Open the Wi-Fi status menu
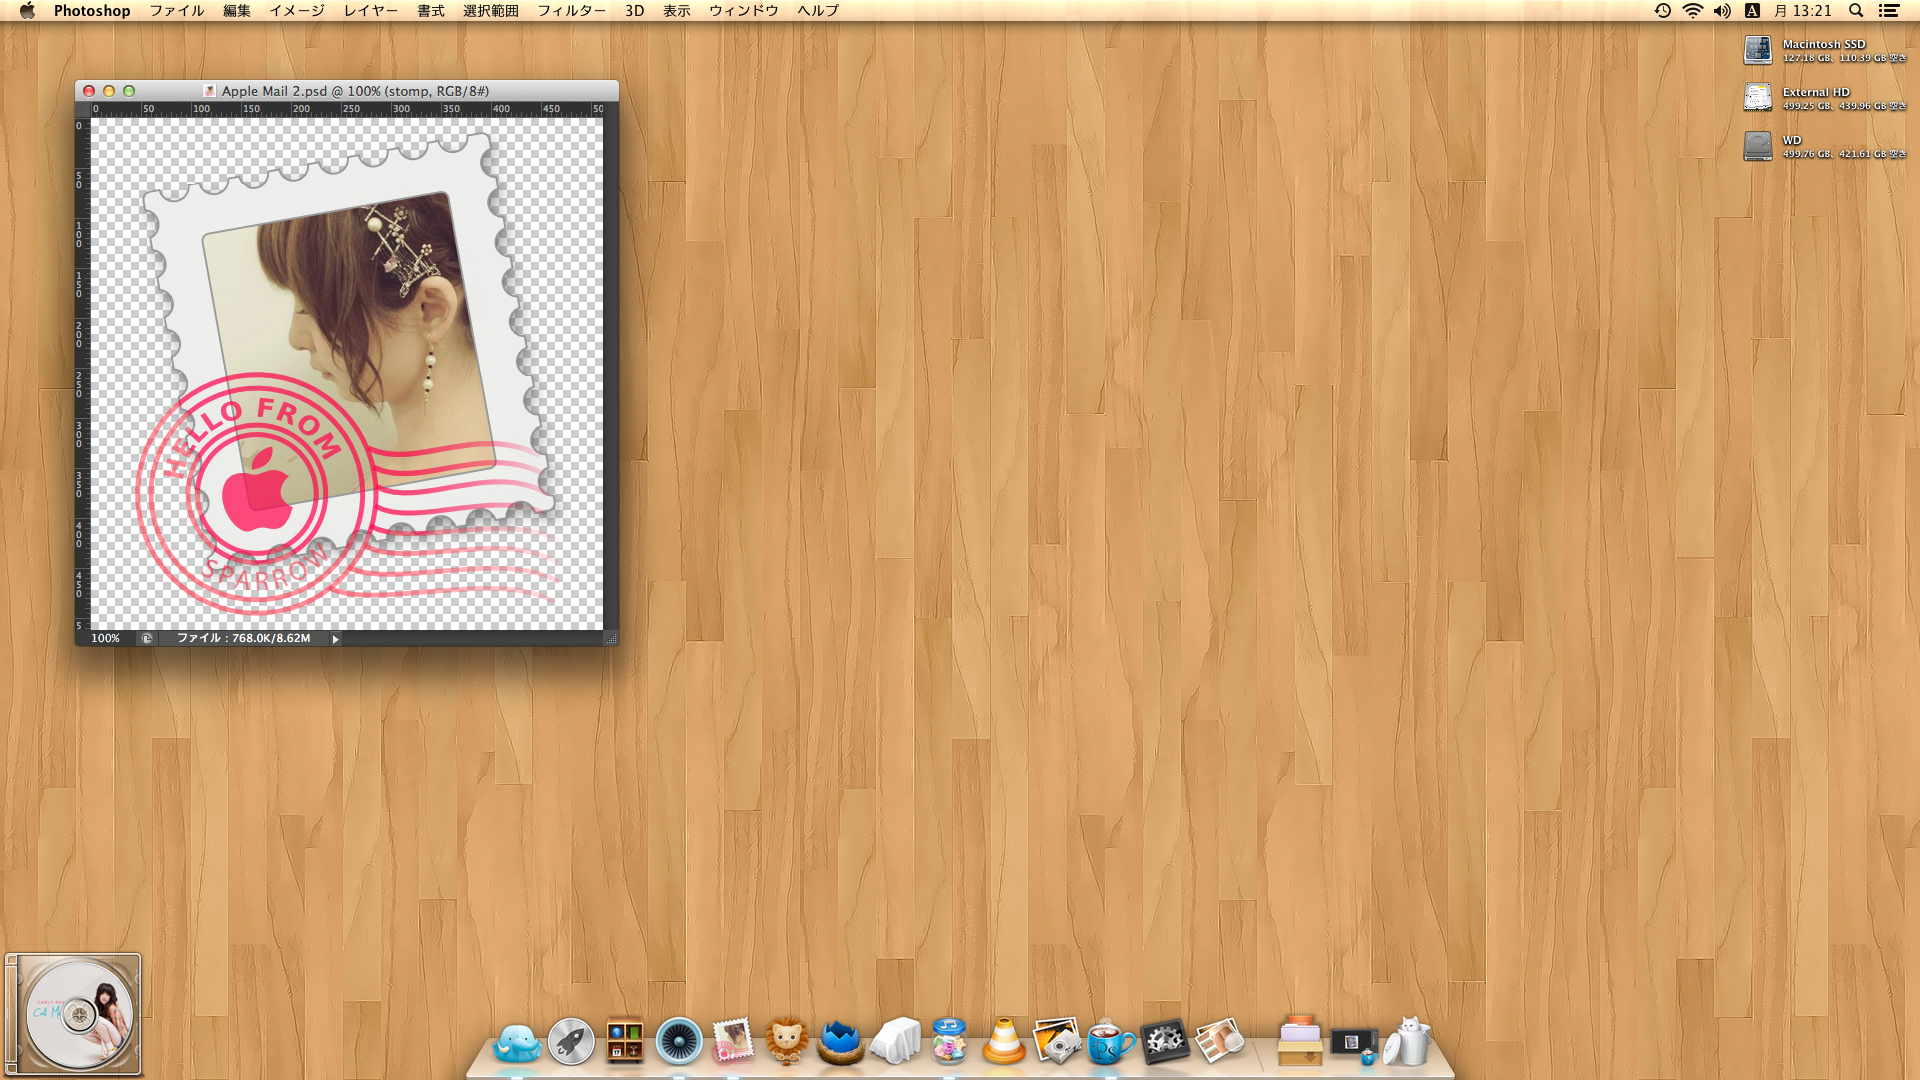This screenshot has height=1080, width=1920. point(1693,11)
